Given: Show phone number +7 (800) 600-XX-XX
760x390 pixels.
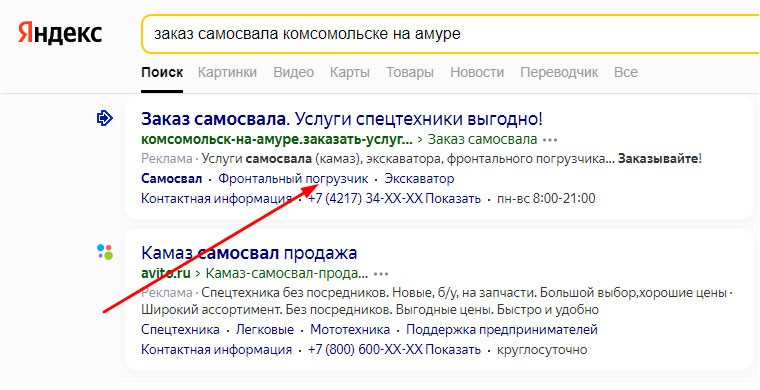Looking at the screenshot, I should (395, 350).
